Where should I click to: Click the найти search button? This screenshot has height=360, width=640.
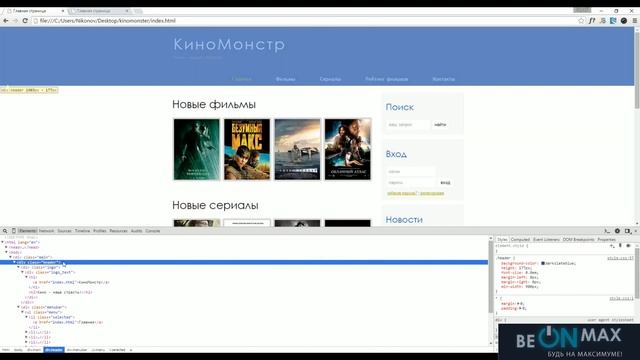tap(440, 124)
